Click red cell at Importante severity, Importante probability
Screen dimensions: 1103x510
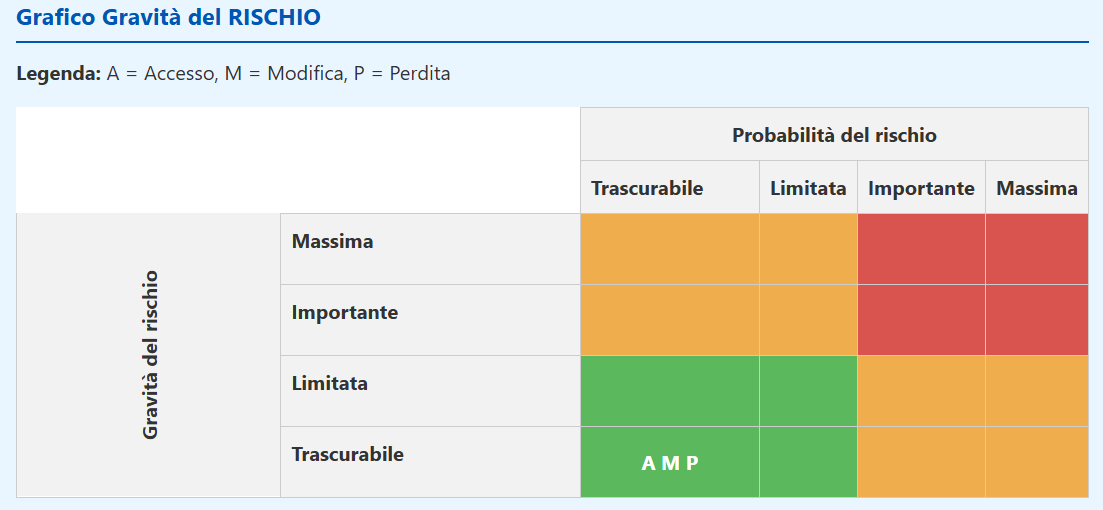(x=921, y=320)
